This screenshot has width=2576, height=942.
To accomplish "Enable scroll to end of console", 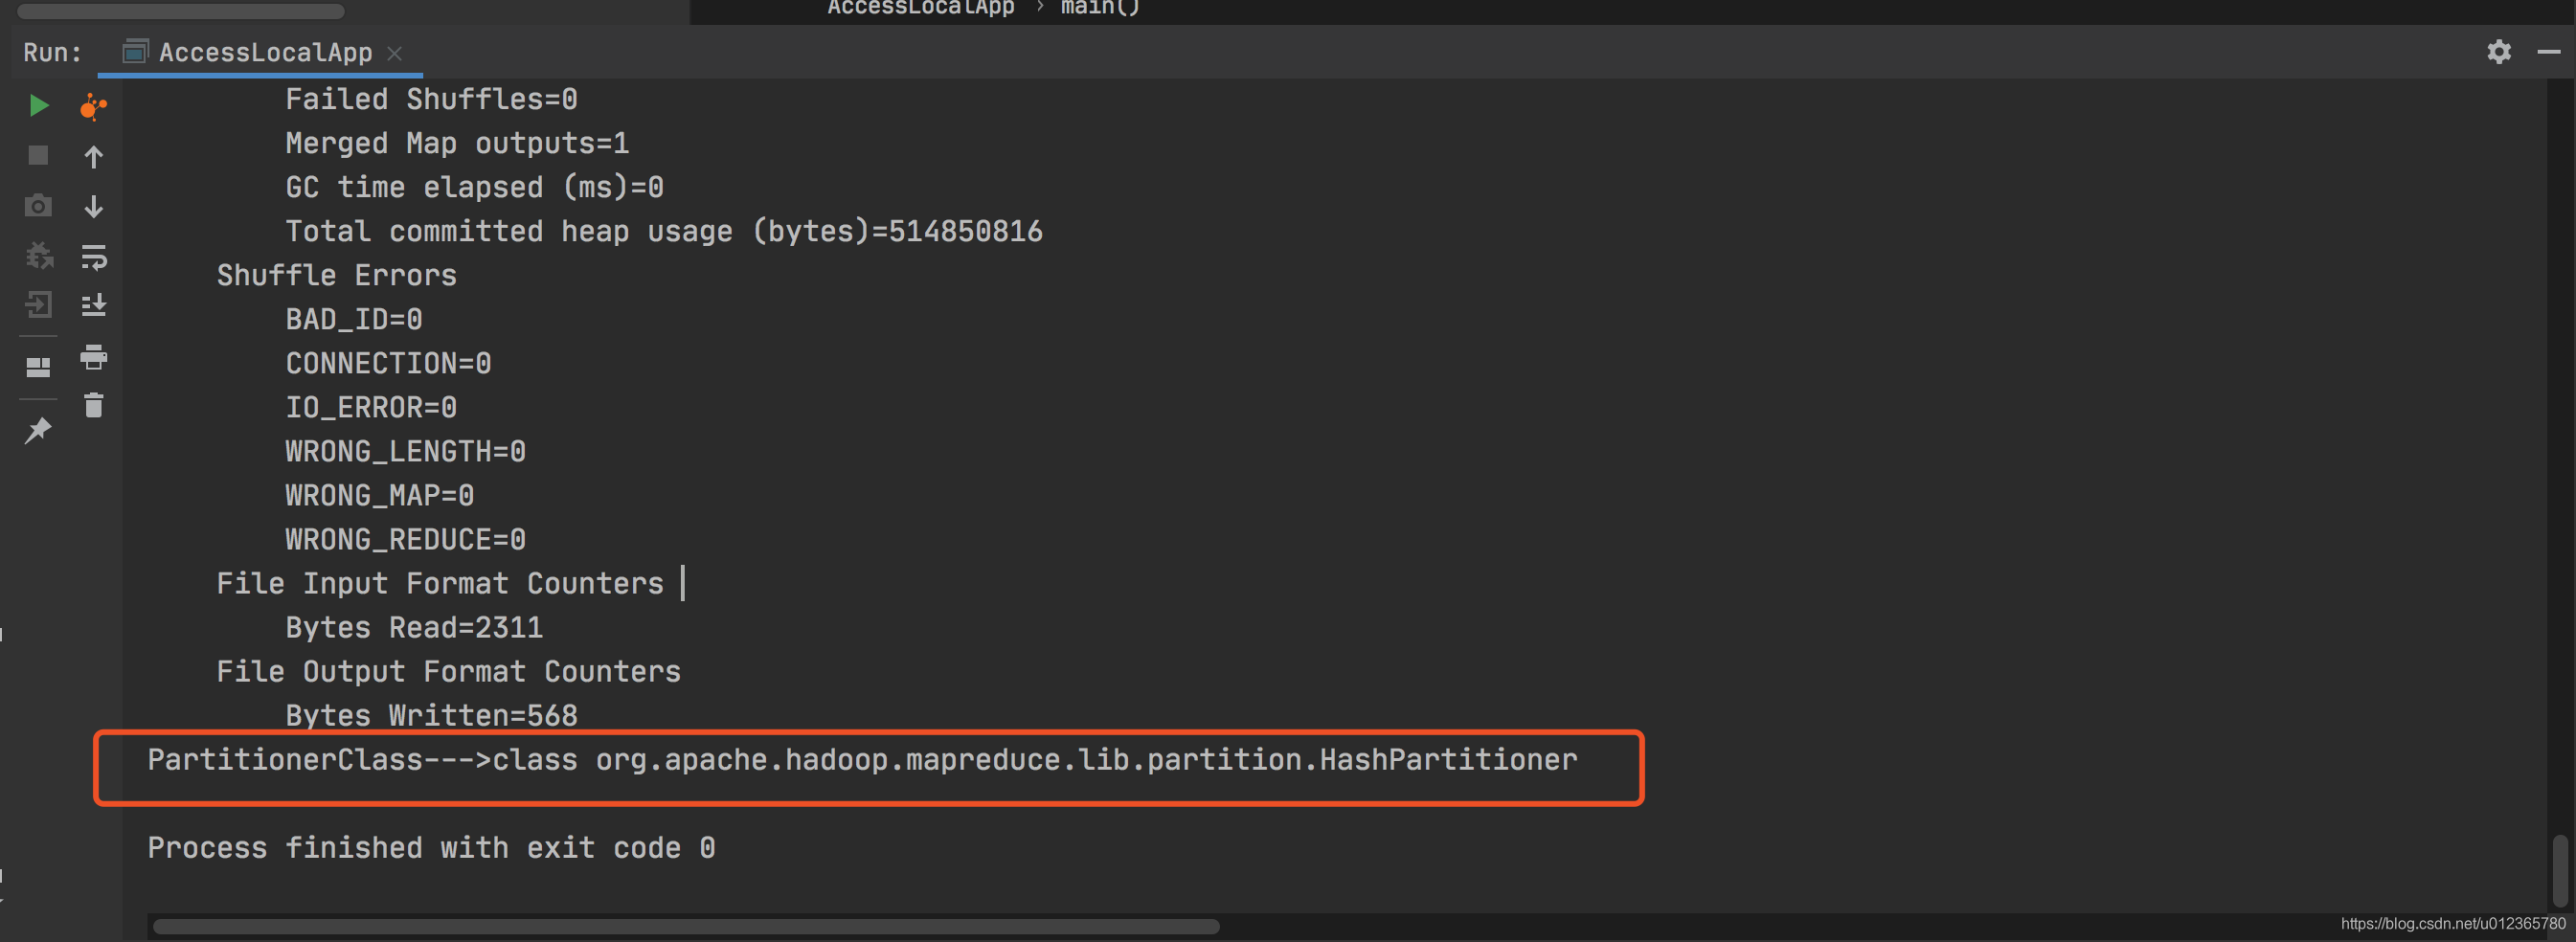I will (x=93, y=304).
